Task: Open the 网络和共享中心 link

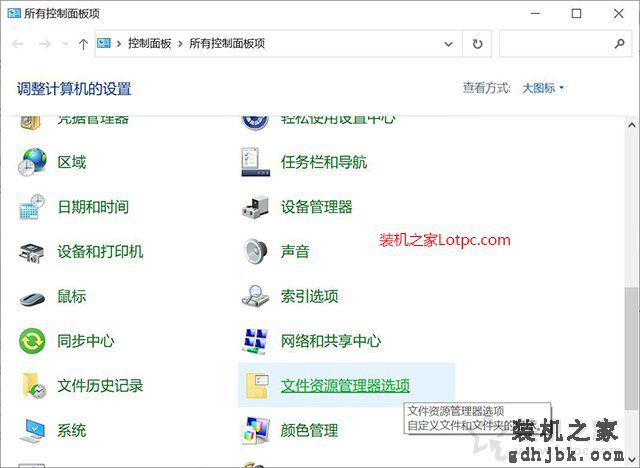Action: pos(331,341)
